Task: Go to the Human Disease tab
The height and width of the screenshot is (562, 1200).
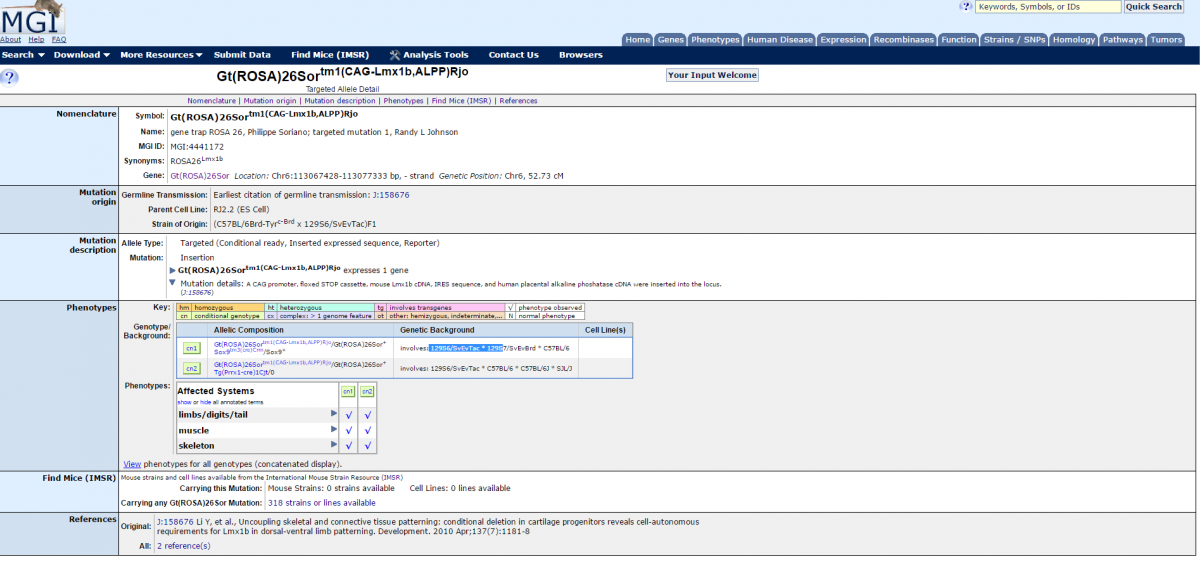Action: point(780,40)
